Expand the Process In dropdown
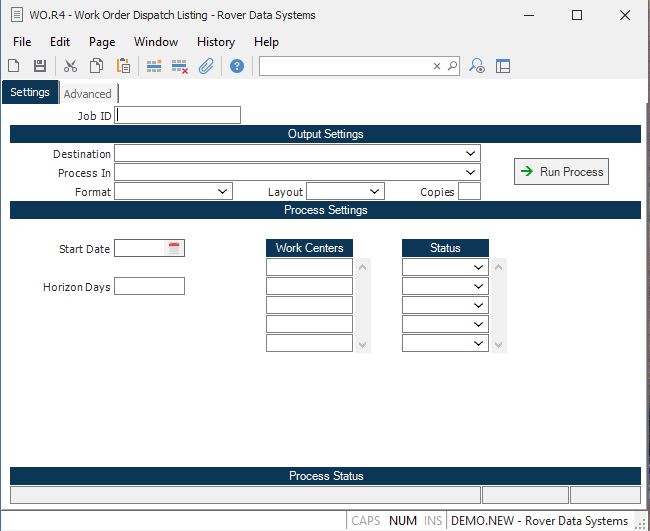Viewport: 650px width, 531px height. 470,173
